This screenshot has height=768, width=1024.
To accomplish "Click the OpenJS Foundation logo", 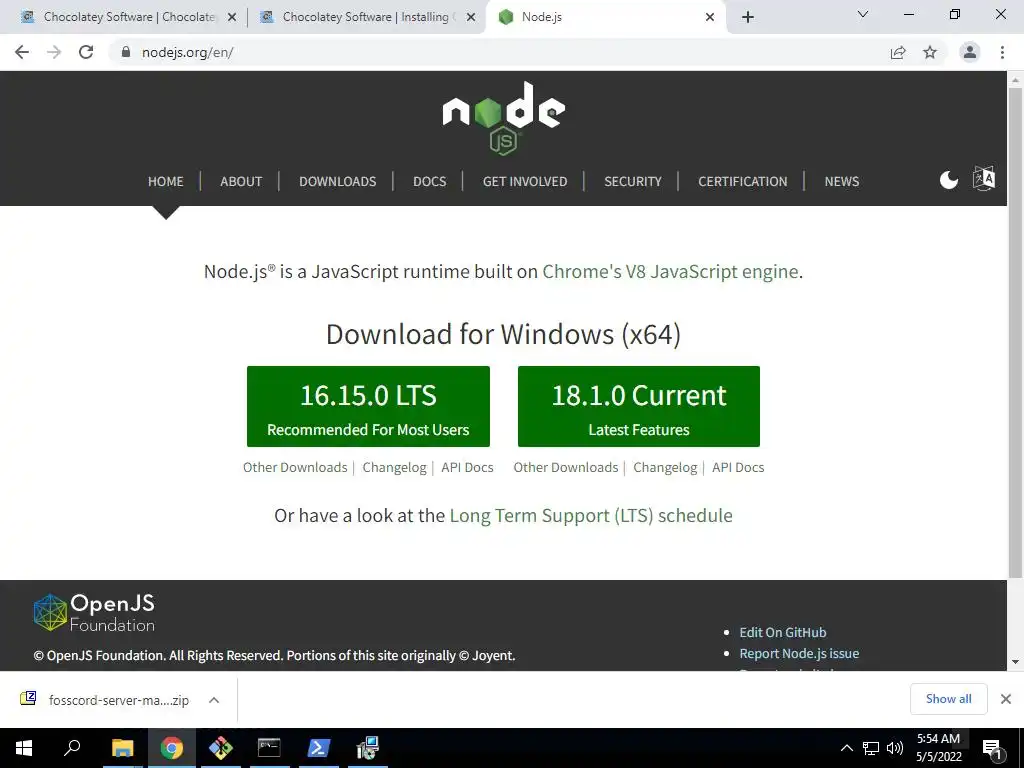I will 94,613.
